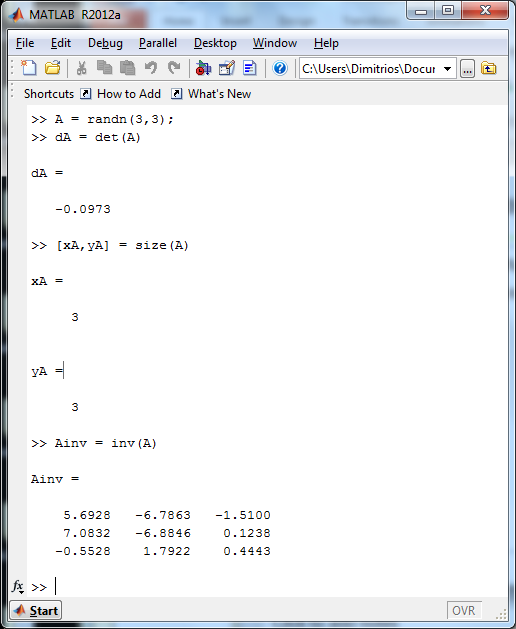Click the Undo arrow icon
This screenshot has width=516, height=629.
pyautogui.click(x=151, y=68)
